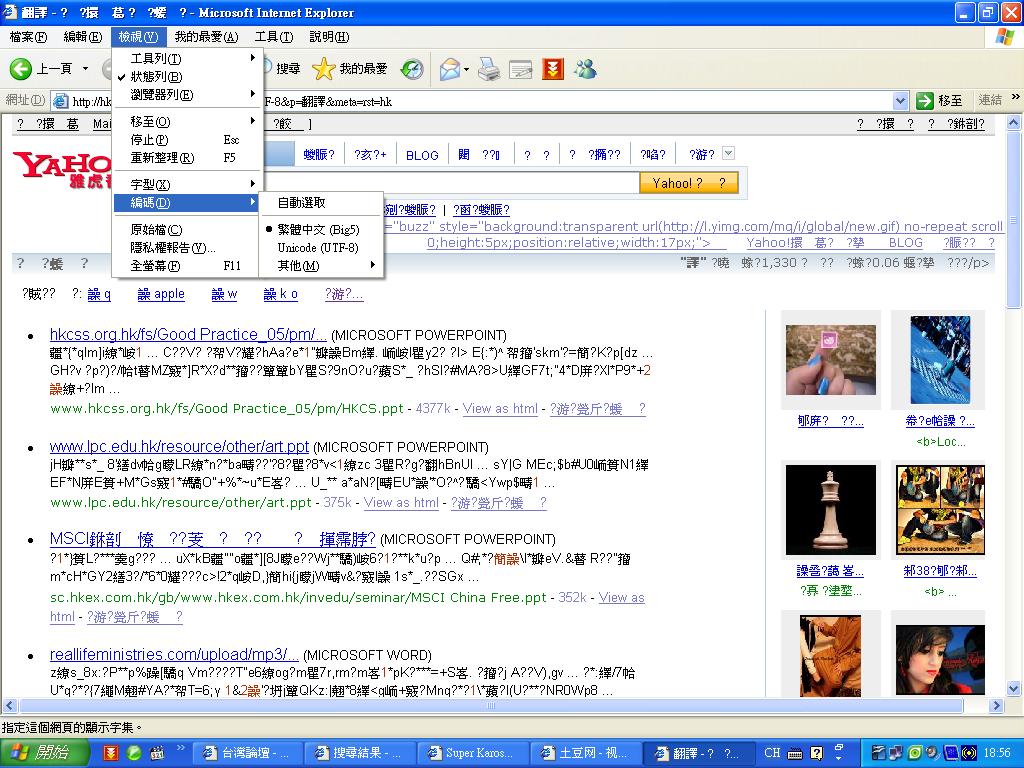This screenshot has width=1024, height=768.
Task: Open hkcss.org.hk Good Practice result link
Action: pyautogui.click(x=188, y=334)
